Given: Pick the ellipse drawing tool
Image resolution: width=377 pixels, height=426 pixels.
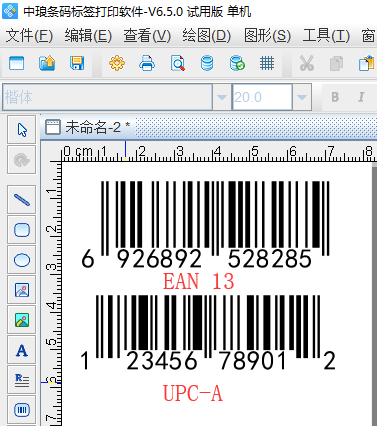Looking at the screenshot, I should click(22, 260).
